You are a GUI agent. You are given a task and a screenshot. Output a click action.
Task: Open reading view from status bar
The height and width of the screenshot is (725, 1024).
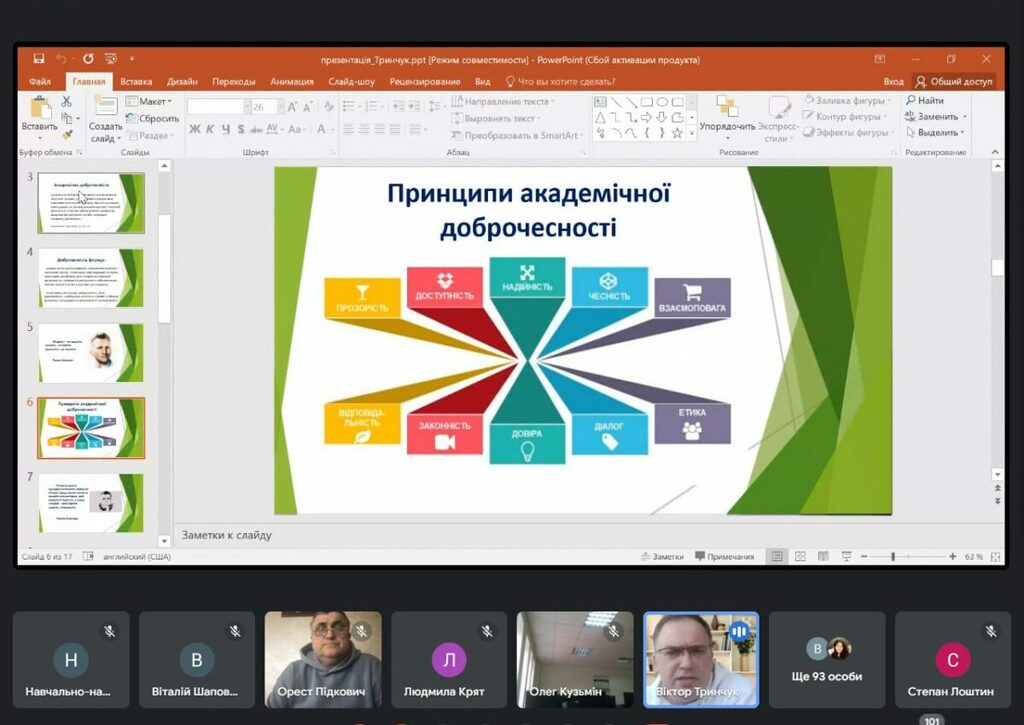pyautogui.click(x=822, y=556)
